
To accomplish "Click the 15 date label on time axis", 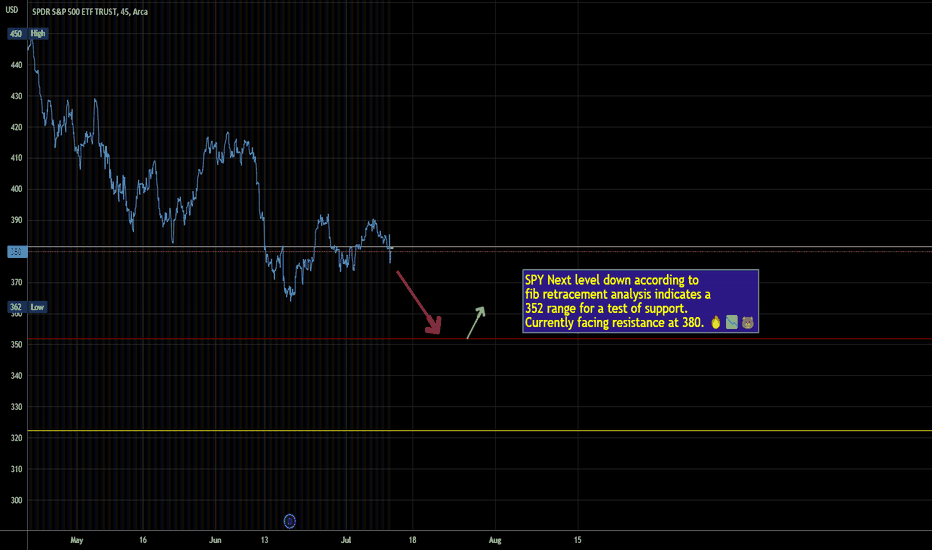I will click(578, 540).
